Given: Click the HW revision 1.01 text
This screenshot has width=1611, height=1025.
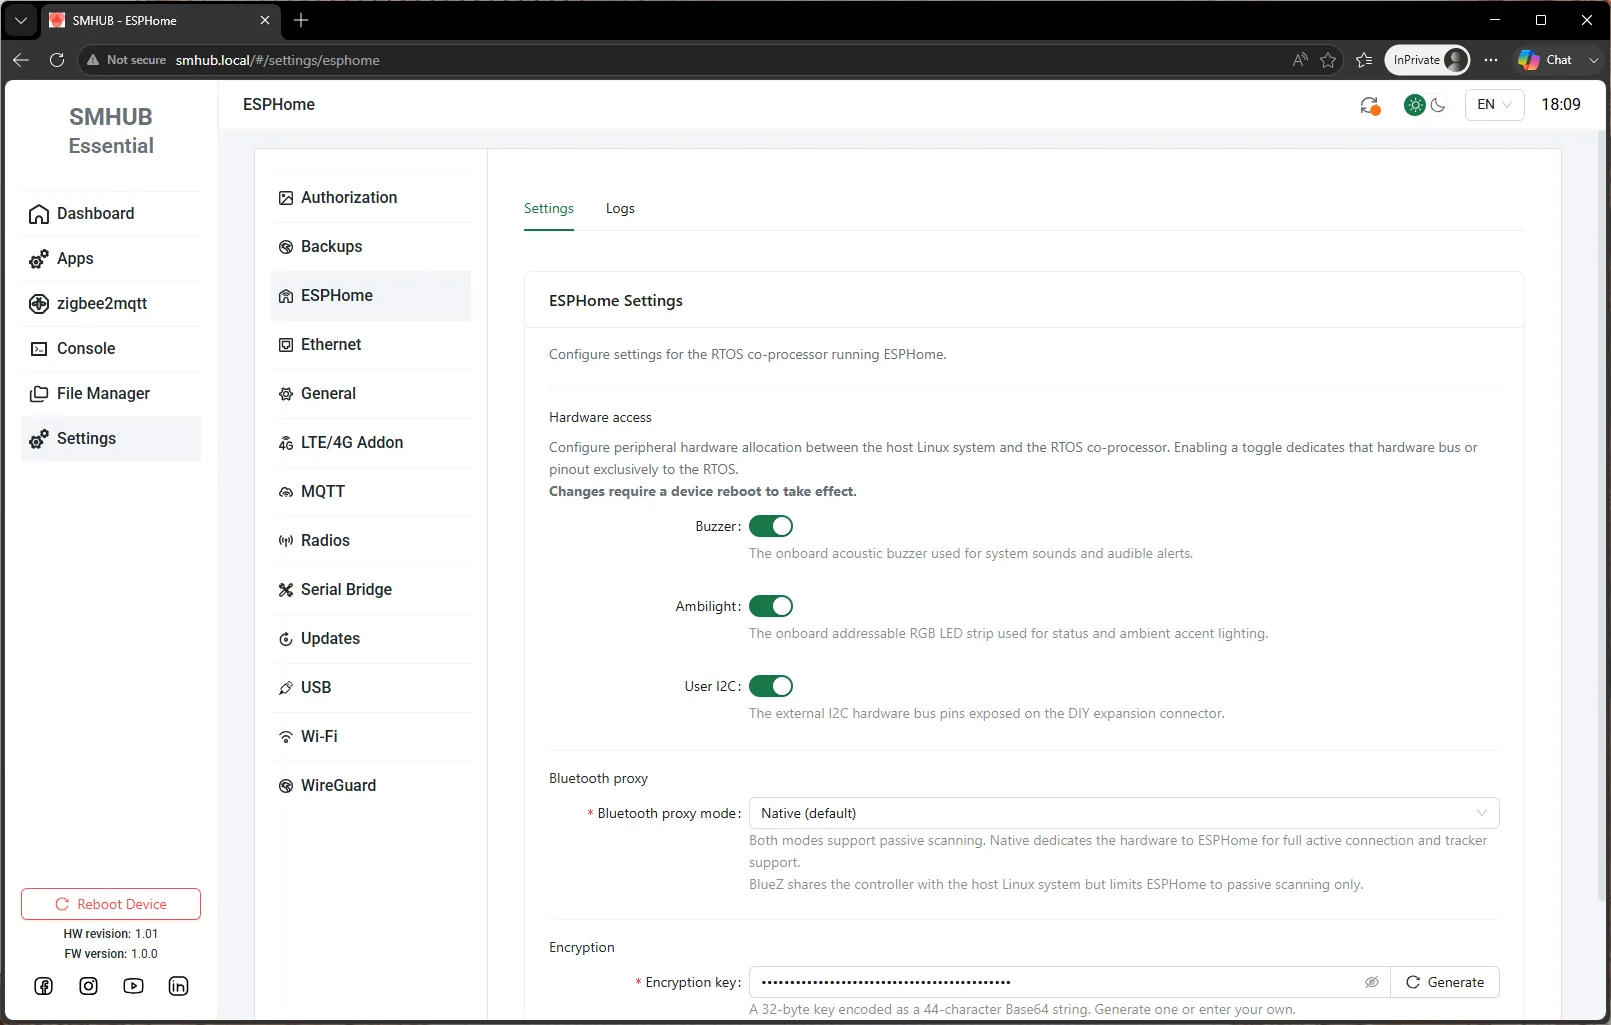Looking at the screenshot, I should pyautogui.click(x=111, y=934).
